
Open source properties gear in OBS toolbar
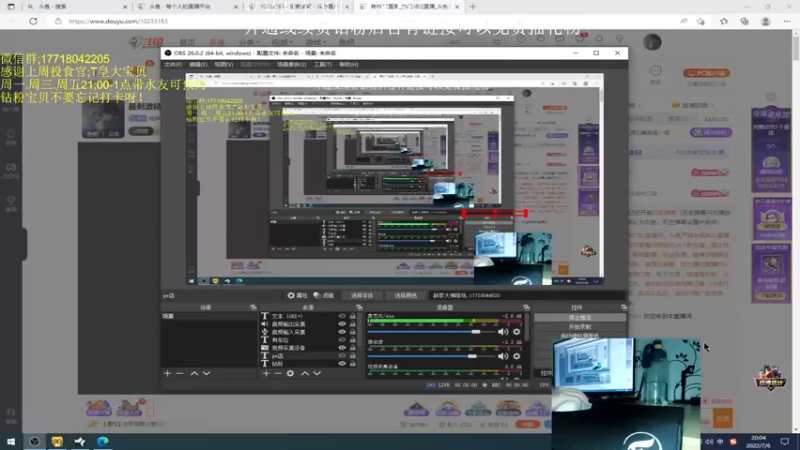[x=297, y=295]
